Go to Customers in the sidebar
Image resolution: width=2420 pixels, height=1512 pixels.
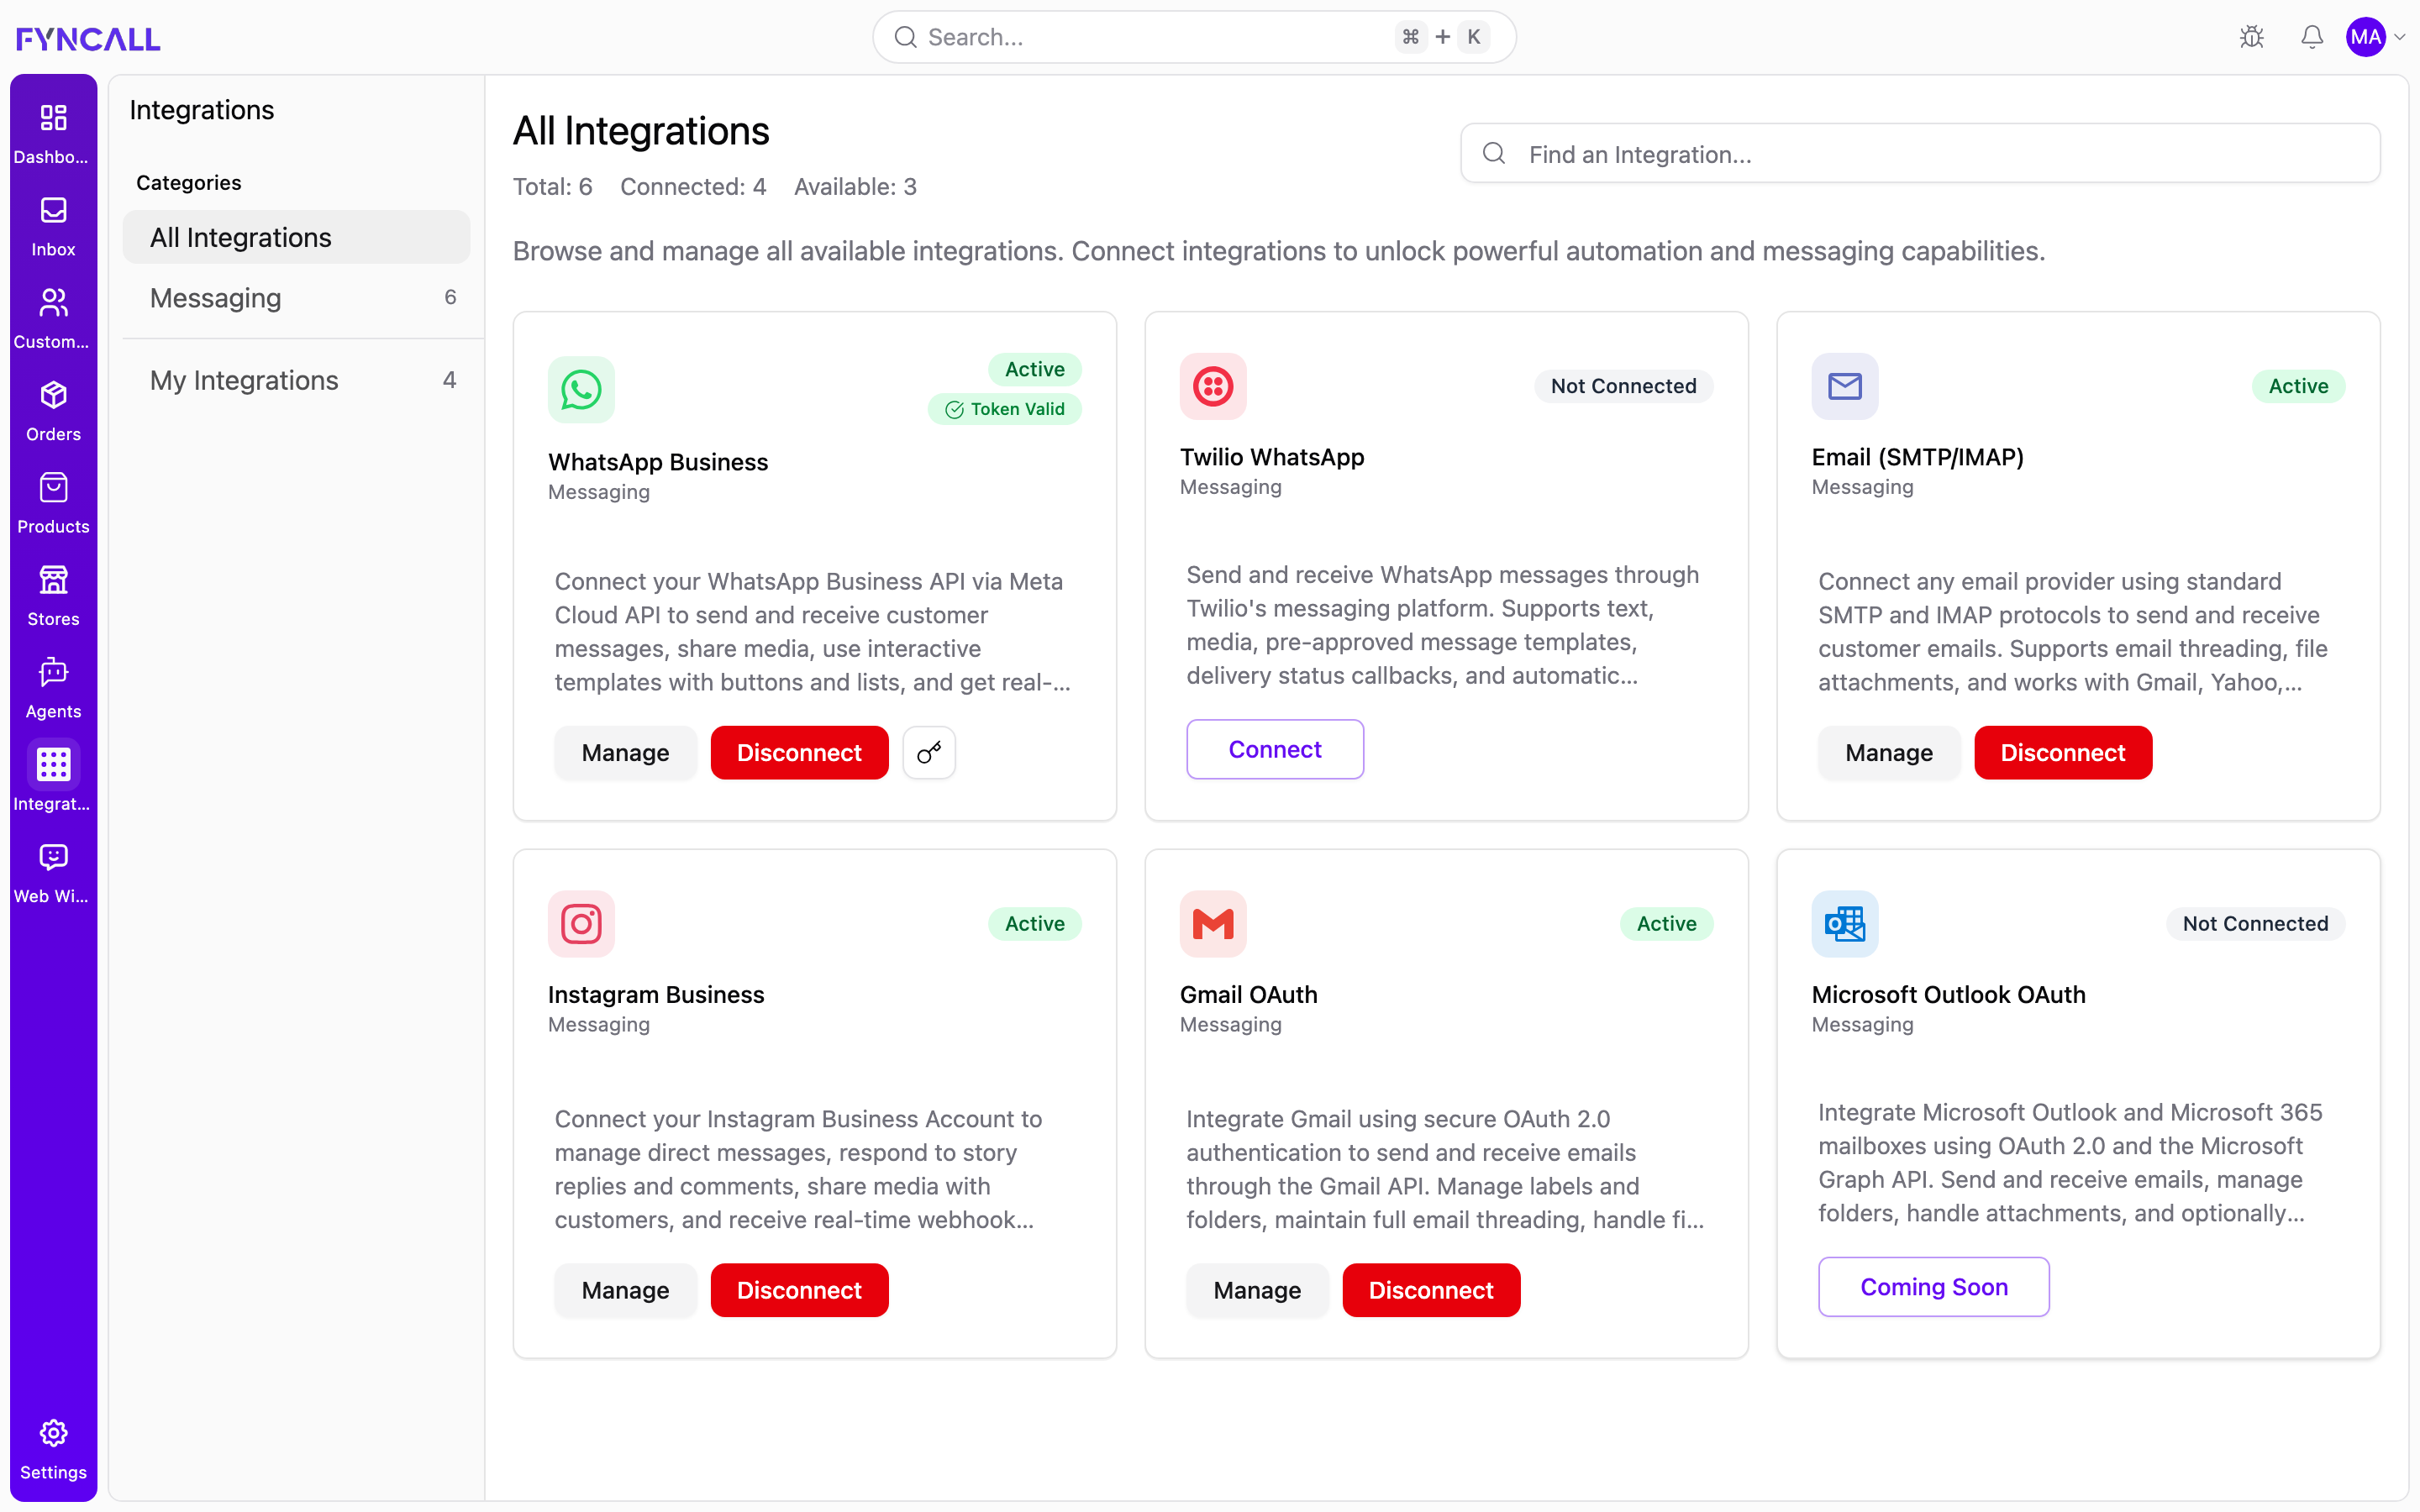[53, 319]
